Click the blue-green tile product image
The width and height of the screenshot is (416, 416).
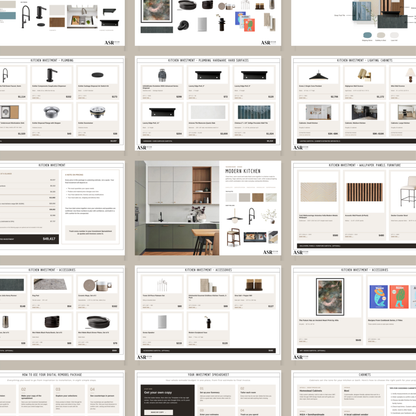[254, 112]
